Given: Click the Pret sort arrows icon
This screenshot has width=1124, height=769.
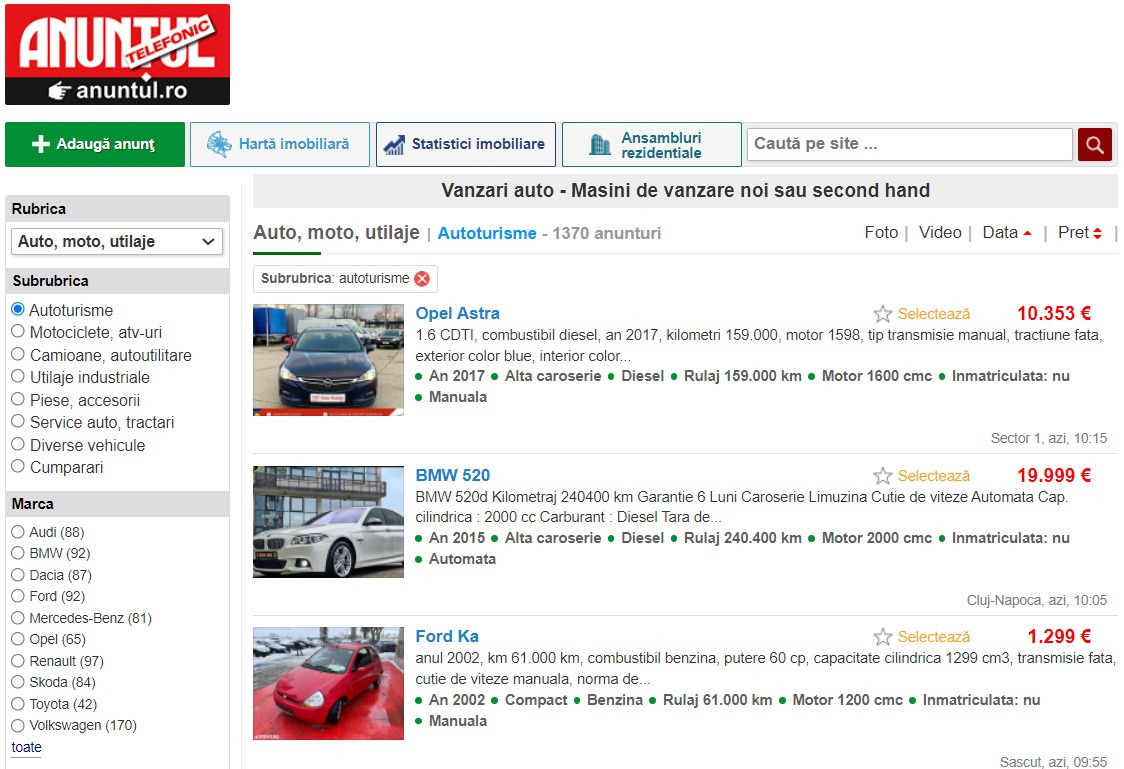Looking at the screenshot, I should coord(1097,234).
